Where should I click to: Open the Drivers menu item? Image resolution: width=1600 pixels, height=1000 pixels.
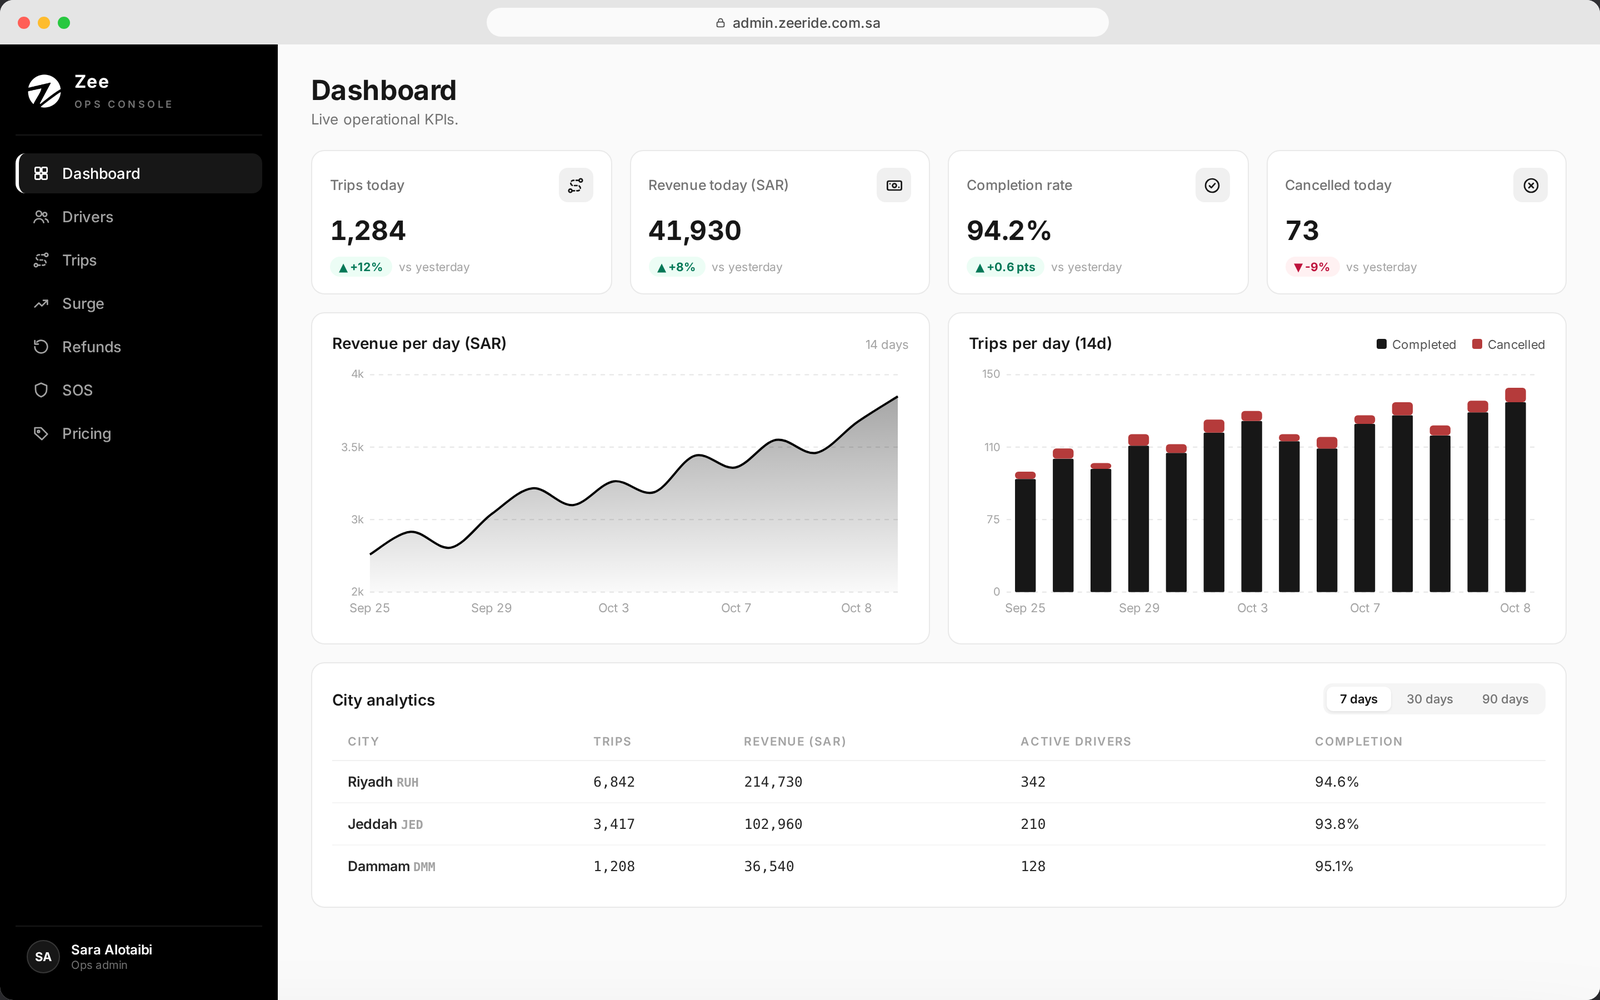click(139, 217)
